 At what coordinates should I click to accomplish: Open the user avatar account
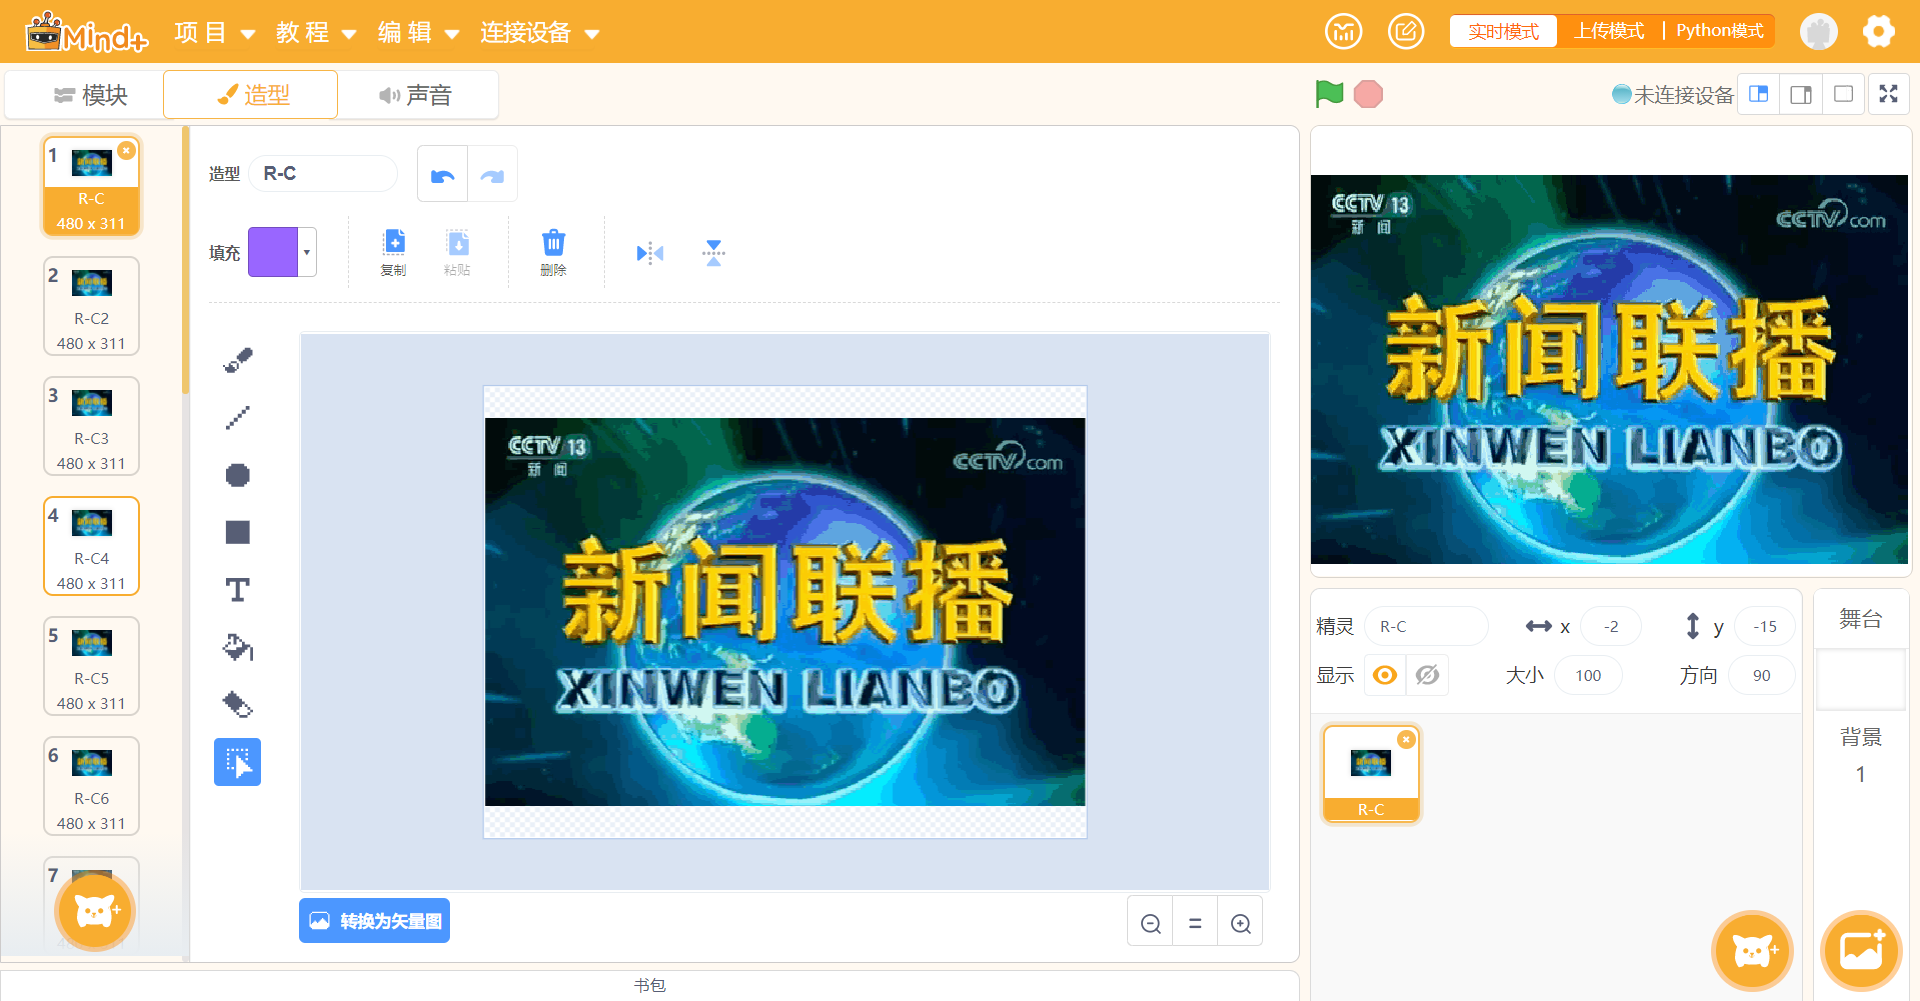point(1818,31)
